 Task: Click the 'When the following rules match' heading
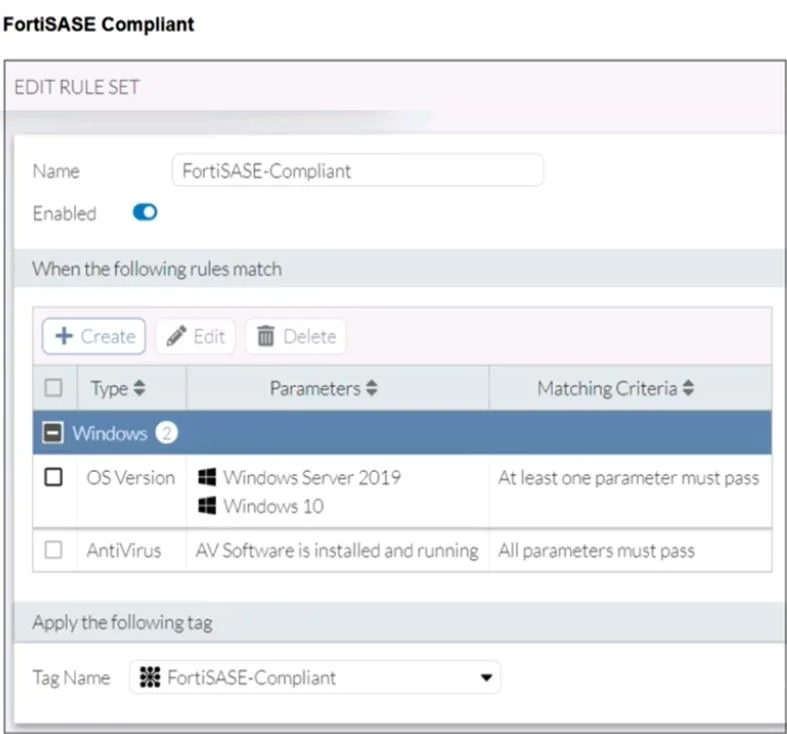pyautogui.click(x=157, y=269)
